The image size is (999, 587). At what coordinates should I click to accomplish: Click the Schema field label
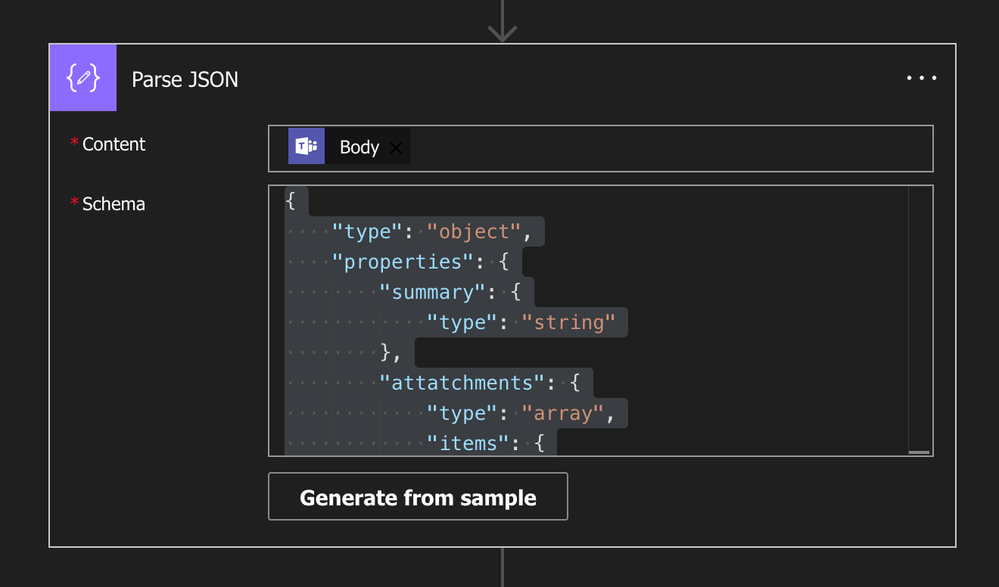tap(113, 204)
